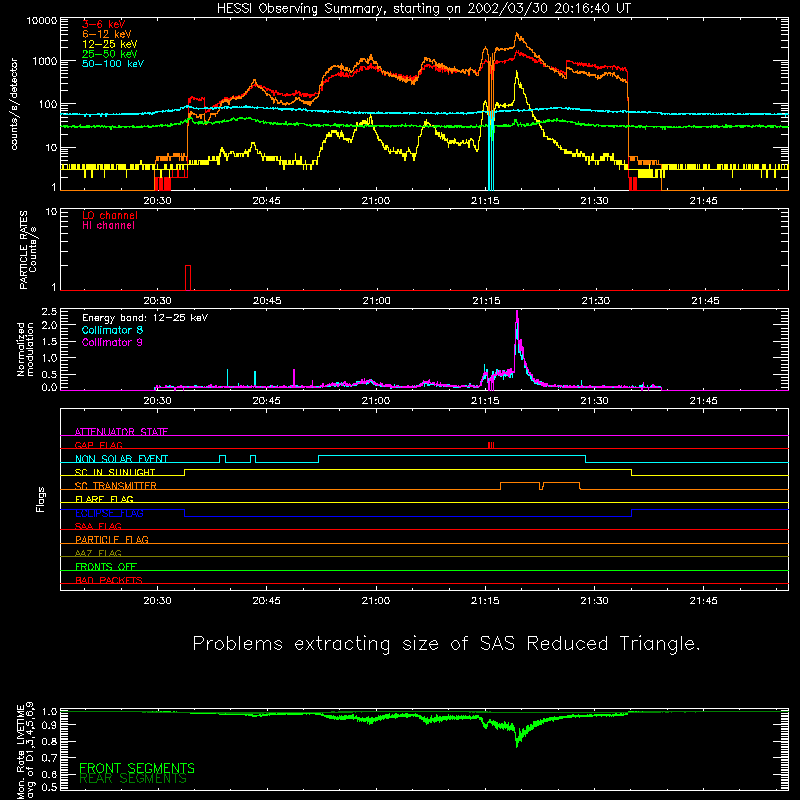Click the 'SC IN SUNLIGHT' flag label
The width and height of the screenshot is (800, 800).
click(115, 472)
